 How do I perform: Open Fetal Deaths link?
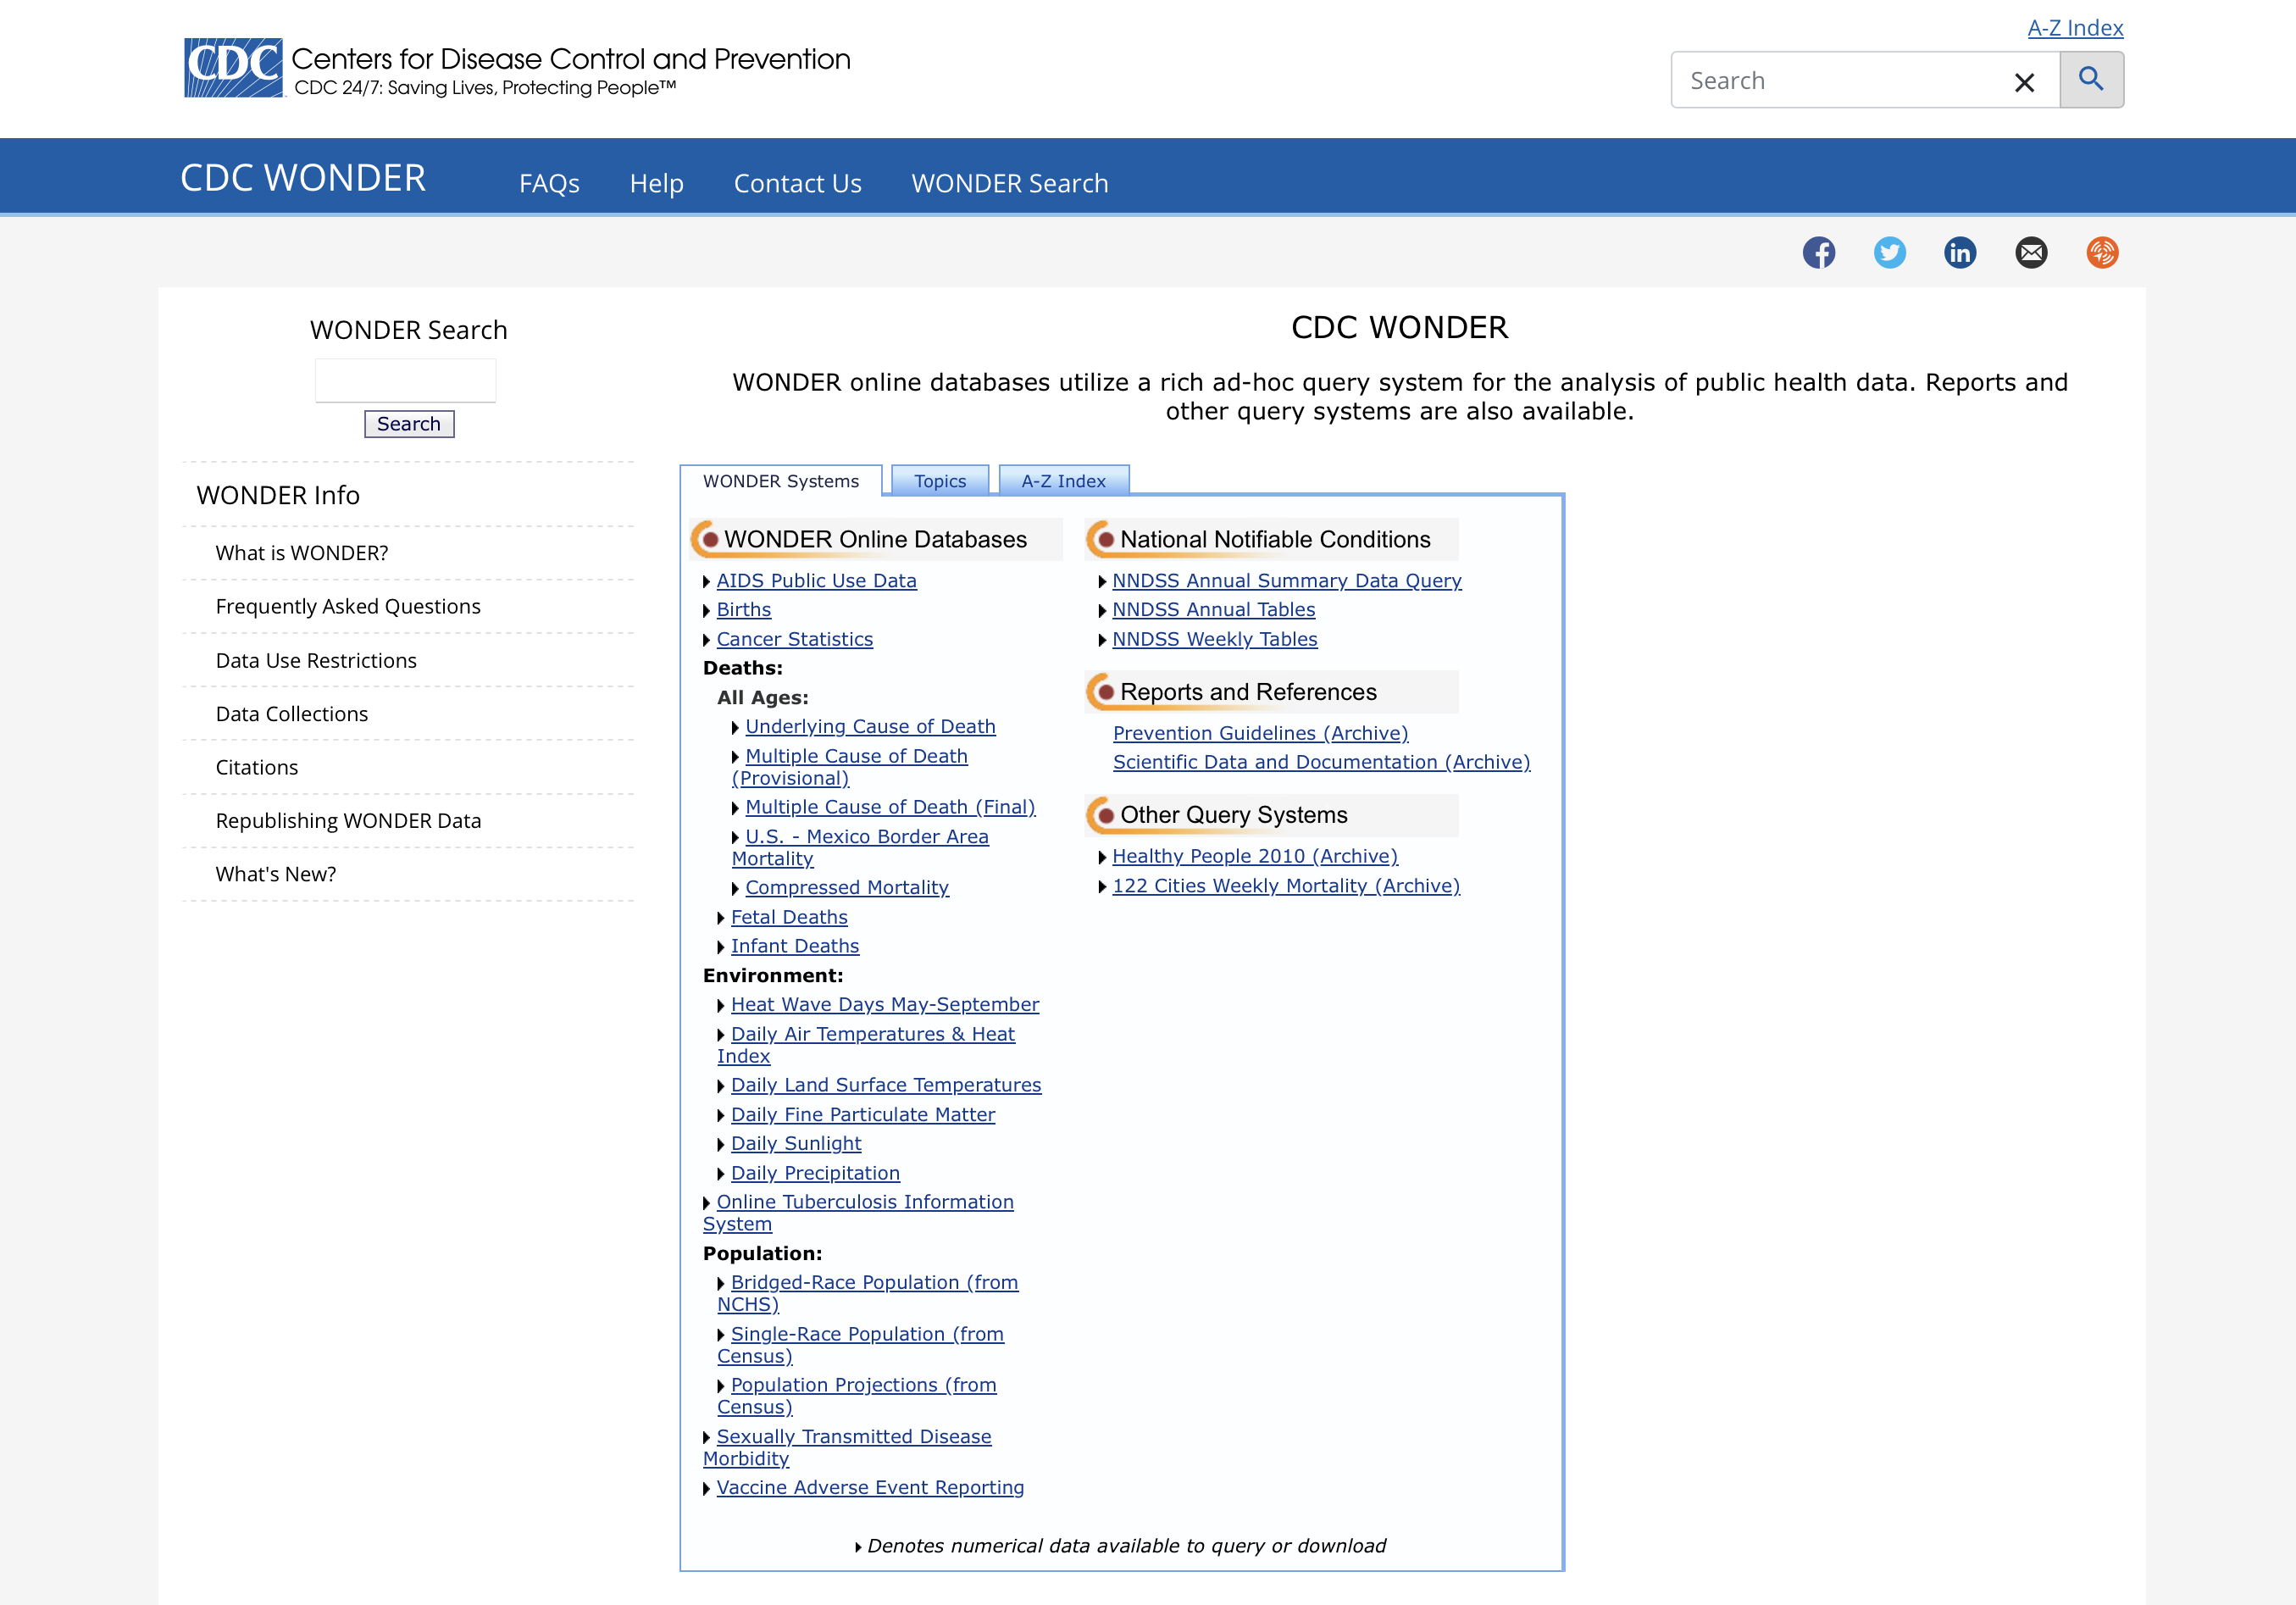[x=789, y=917]
